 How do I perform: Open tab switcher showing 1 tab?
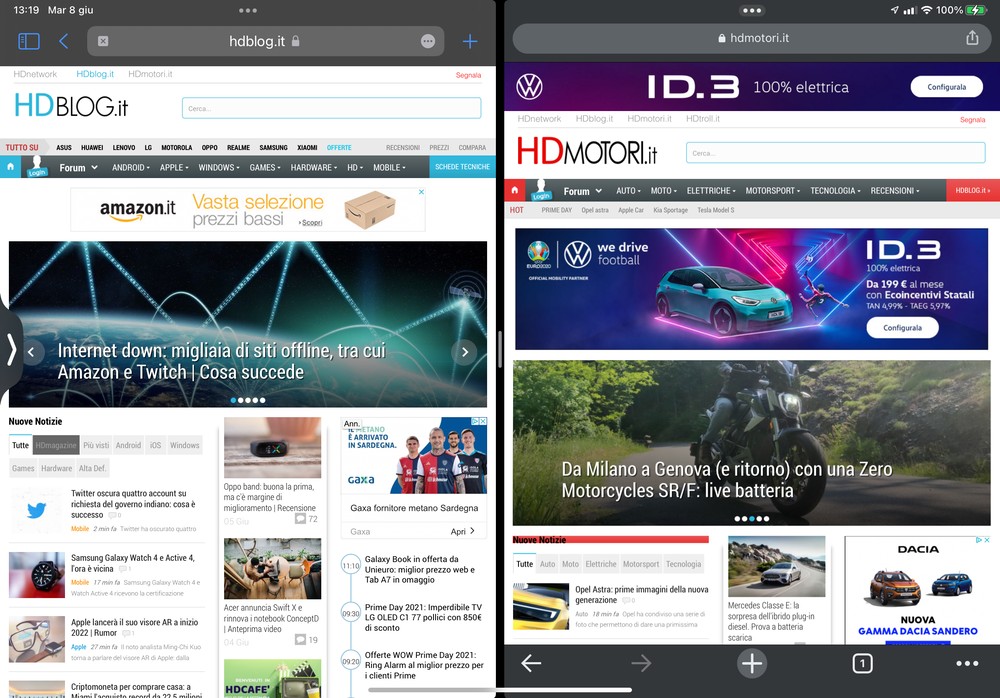[862, 663]
